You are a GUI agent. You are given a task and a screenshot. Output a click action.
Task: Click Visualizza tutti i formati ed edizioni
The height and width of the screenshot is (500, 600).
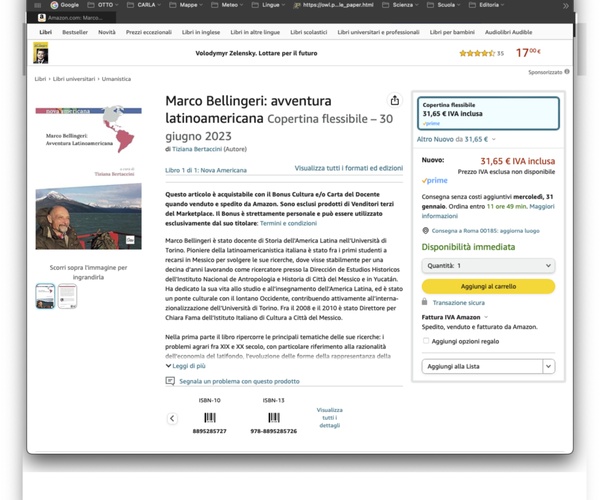(349, 168)
